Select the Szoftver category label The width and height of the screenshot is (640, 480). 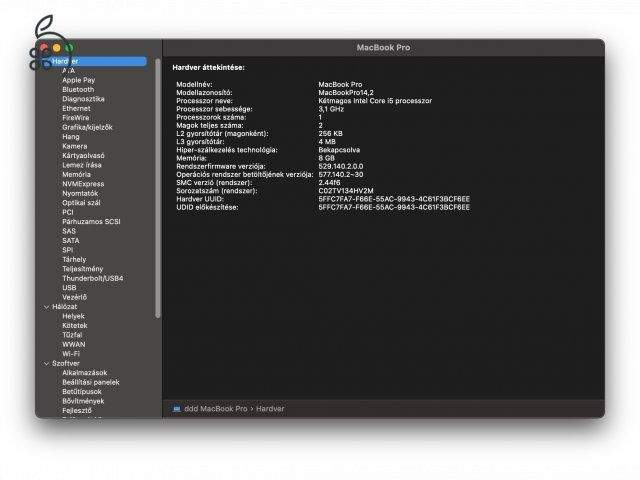click(x=66, y=363)
